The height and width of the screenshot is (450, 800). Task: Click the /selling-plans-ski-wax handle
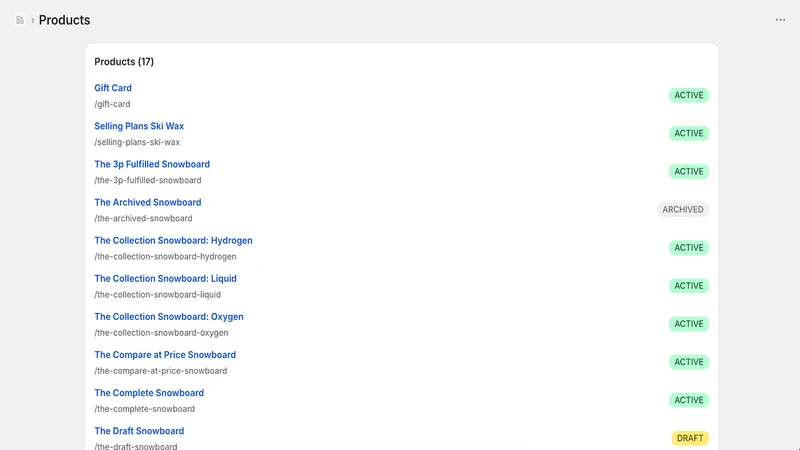[137, 142]
